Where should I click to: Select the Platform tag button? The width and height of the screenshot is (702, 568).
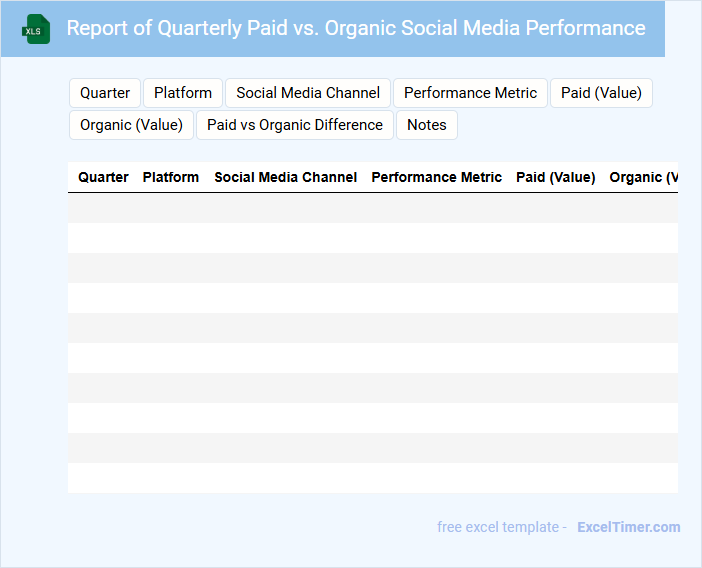pos(183,93)
